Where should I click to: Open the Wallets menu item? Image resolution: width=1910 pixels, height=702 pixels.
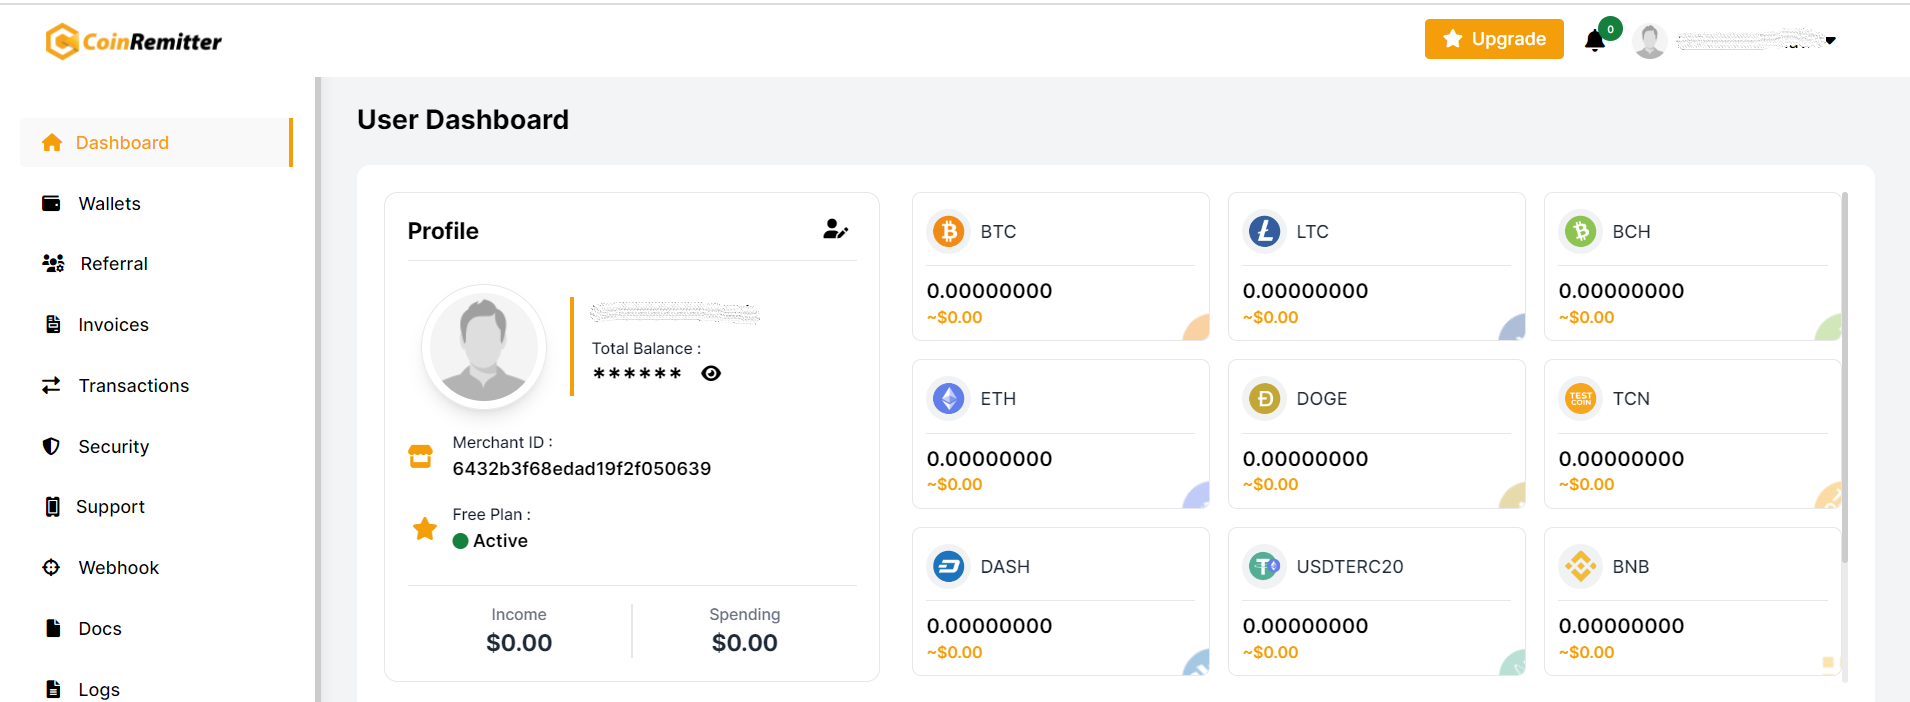point(109,204)
